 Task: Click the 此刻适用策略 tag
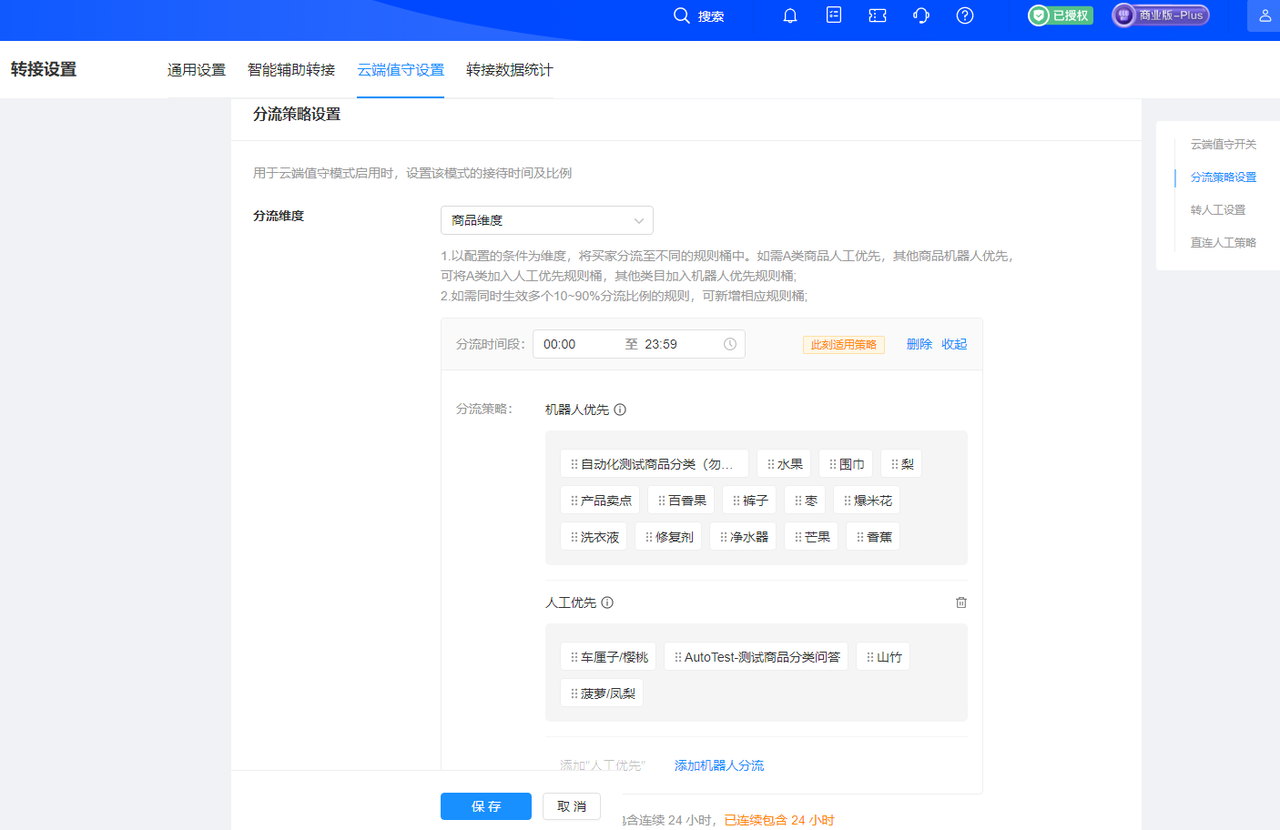point(843,344)
